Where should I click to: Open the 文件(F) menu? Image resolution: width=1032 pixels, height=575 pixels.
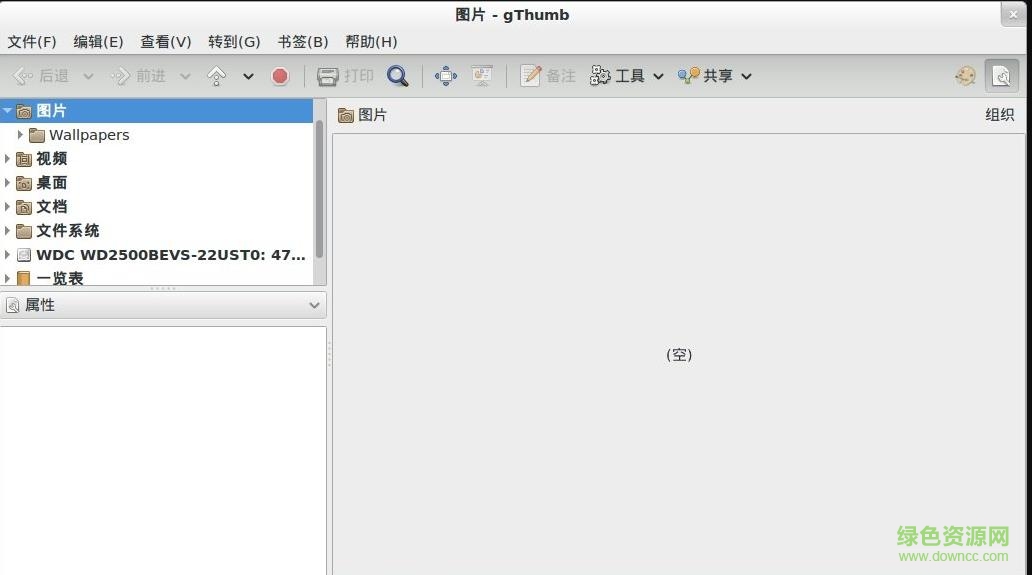(32, 42)
